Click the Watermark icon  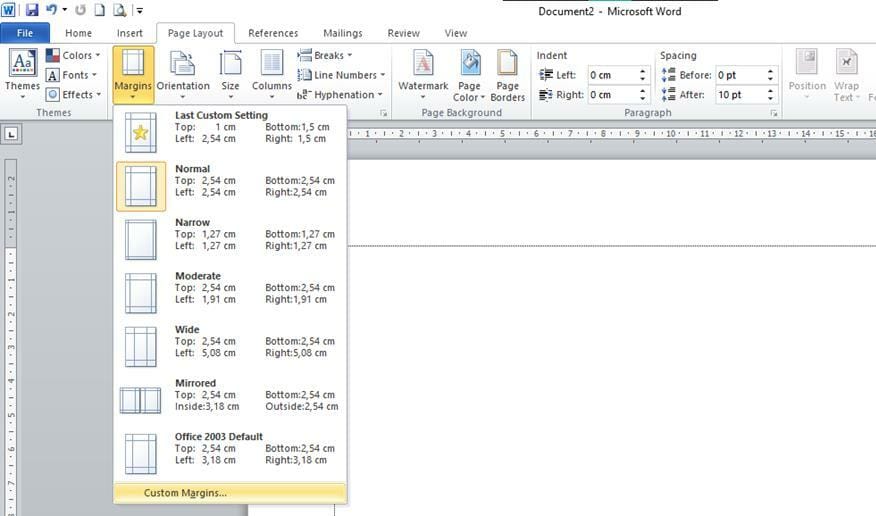click(x=423, y=66)
